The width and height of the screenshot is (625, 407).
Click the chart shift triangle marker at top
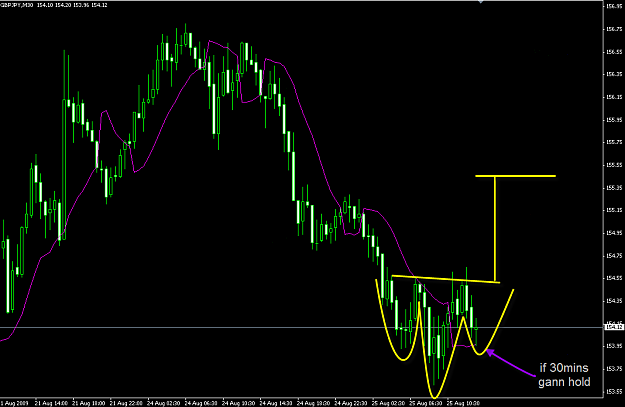click(481, 2)
